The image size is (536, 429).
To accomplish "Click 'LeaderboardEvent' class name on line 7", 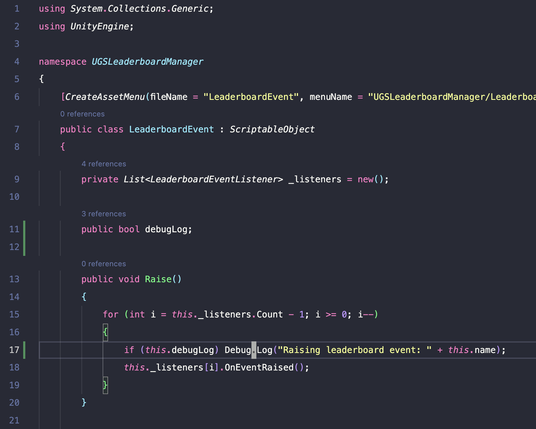I will (x=171, y=129).
